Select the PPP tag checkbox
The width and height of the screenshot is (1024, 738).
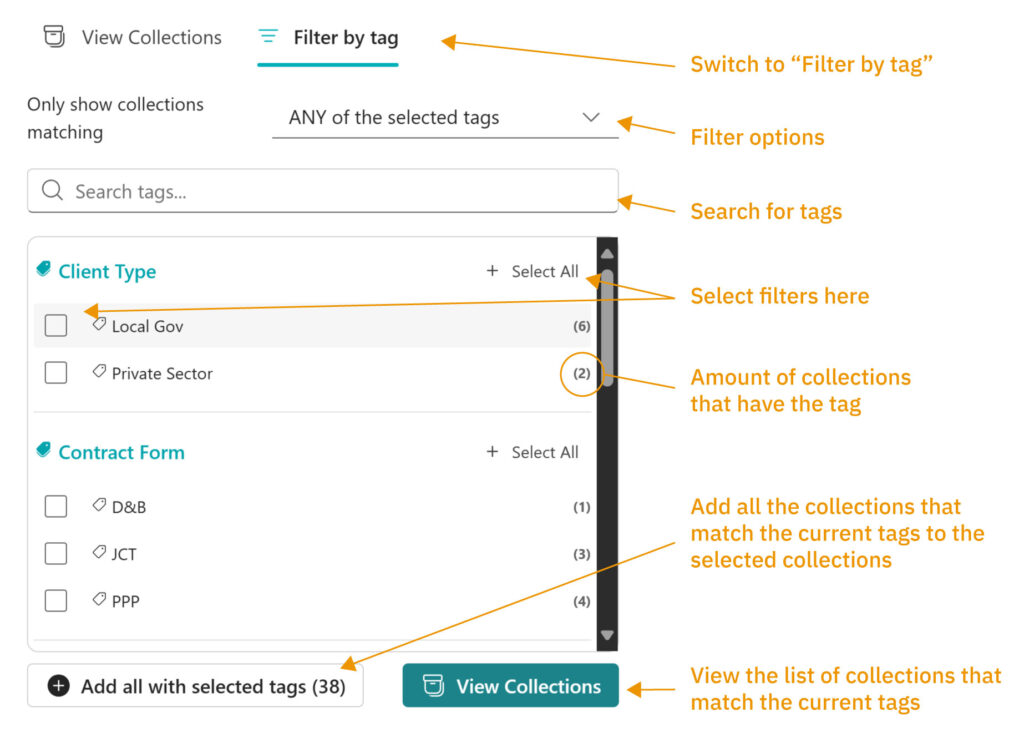point(56,601)
